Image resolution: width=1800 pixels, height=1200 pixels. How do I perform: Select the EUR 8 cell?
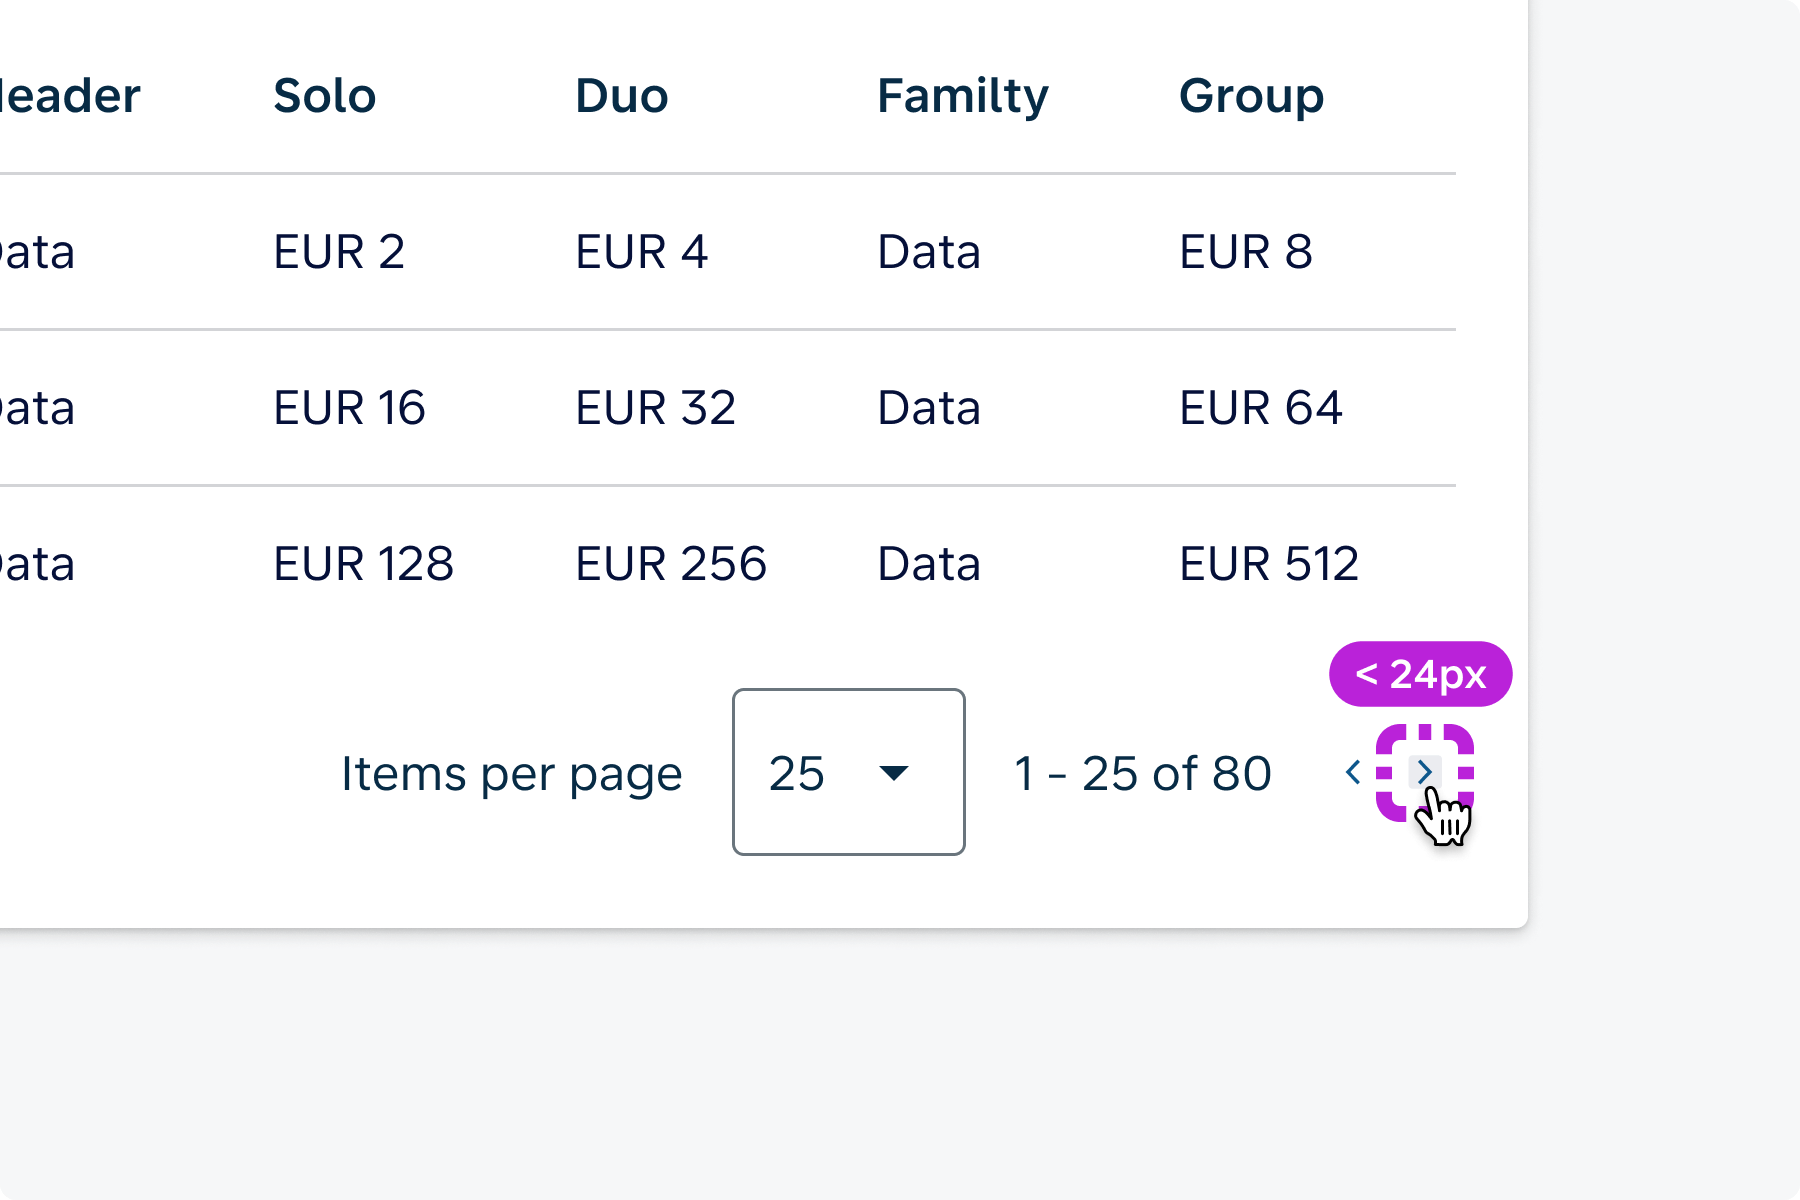pos(1245,252)
